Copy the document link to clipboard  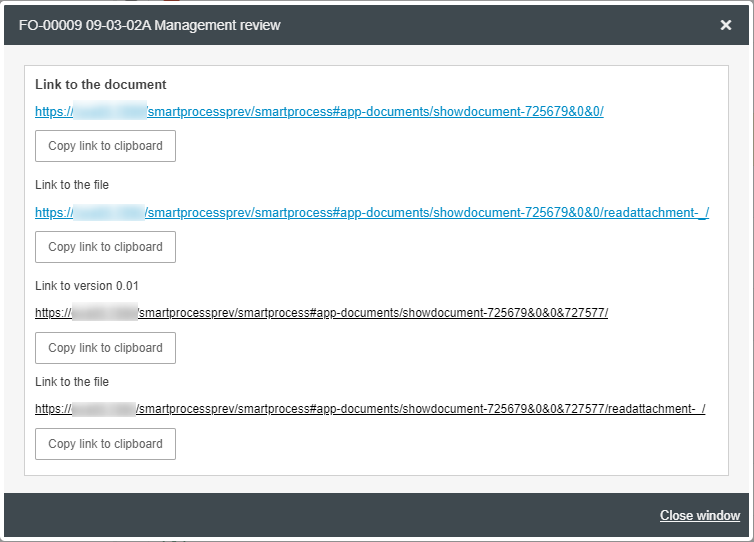(105, 146)
